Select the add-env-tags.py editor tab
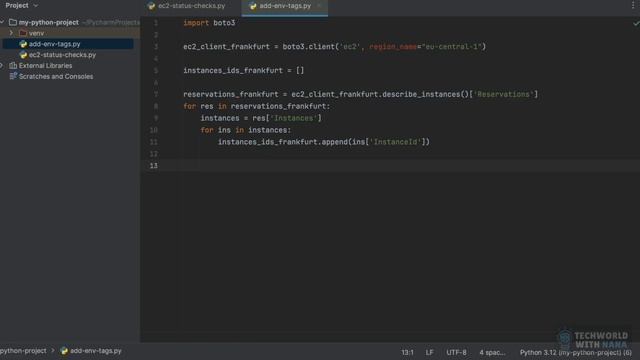The height and width of the screenshot is (360, 640). [x=285, y=6]
